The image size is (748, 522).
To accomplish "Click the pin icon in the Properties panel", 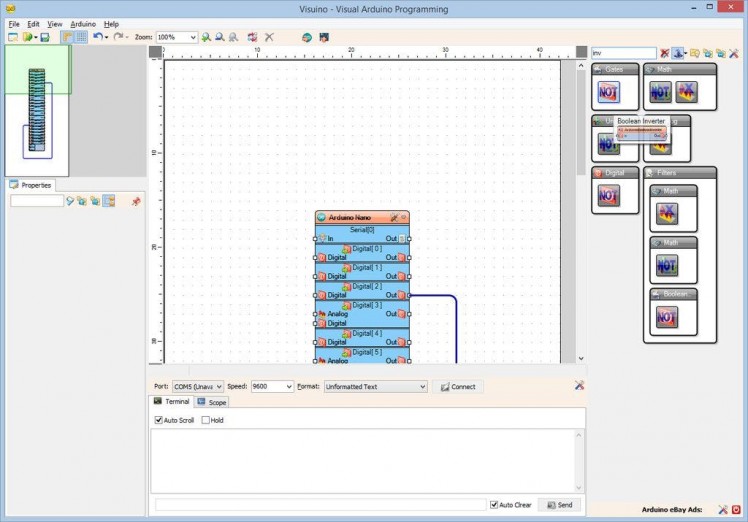I will coord(136,201).
